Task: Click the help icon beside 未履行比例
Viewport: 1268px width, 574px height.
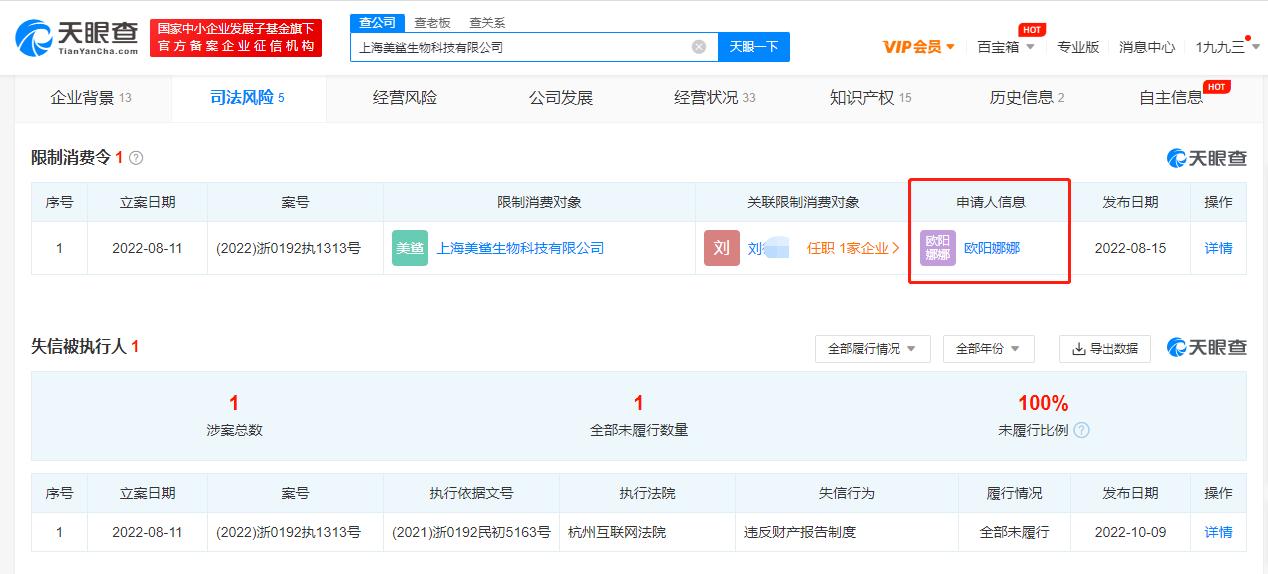Action: point(1081,430)
